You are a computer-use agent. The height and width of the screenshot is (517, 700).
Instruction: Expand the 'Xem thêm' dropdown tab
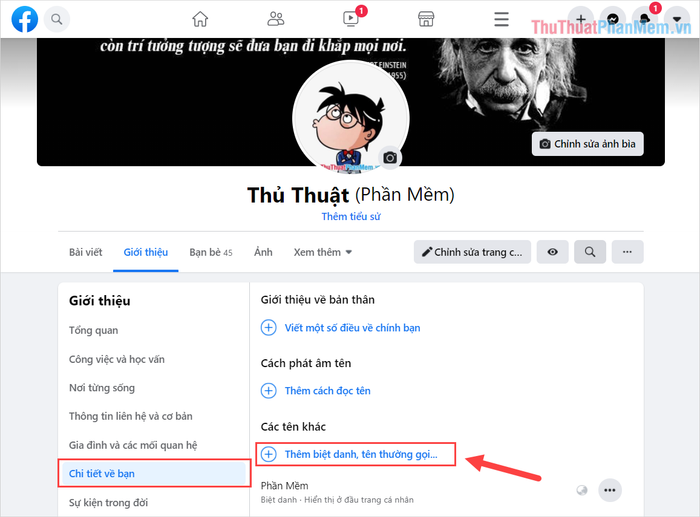pyautogui.click(x=323, y=252)
